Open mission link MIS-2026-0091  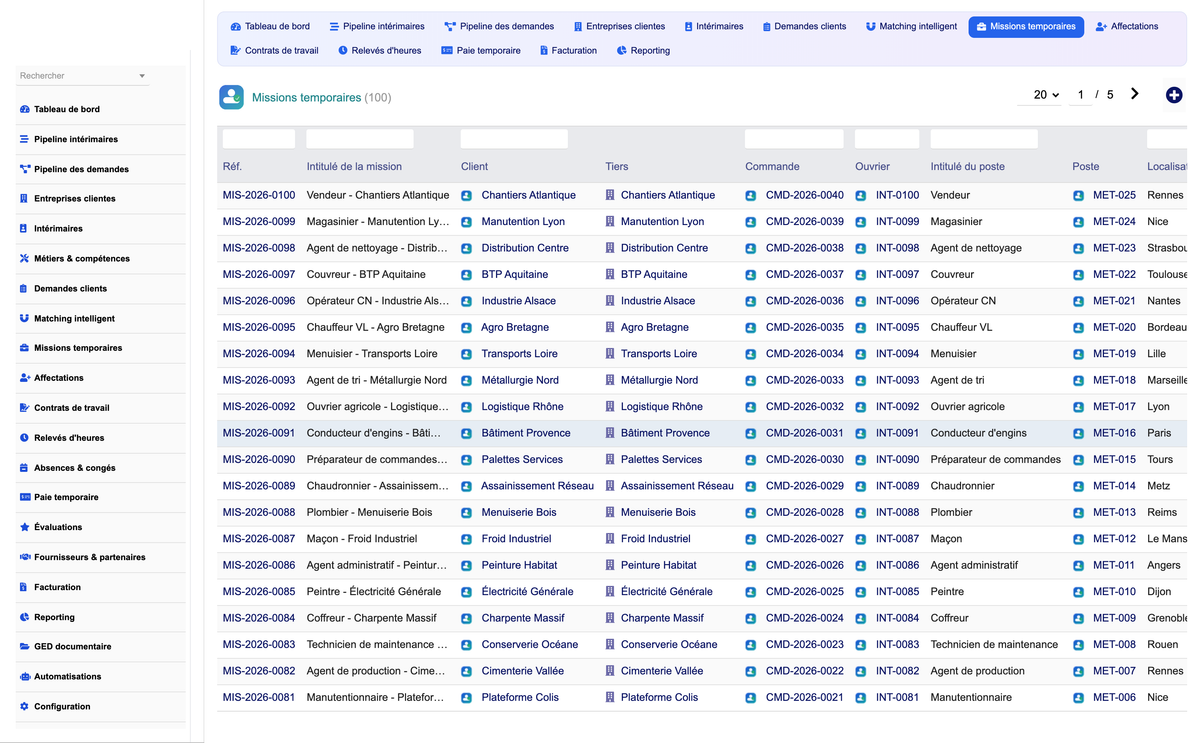(259, 433)
